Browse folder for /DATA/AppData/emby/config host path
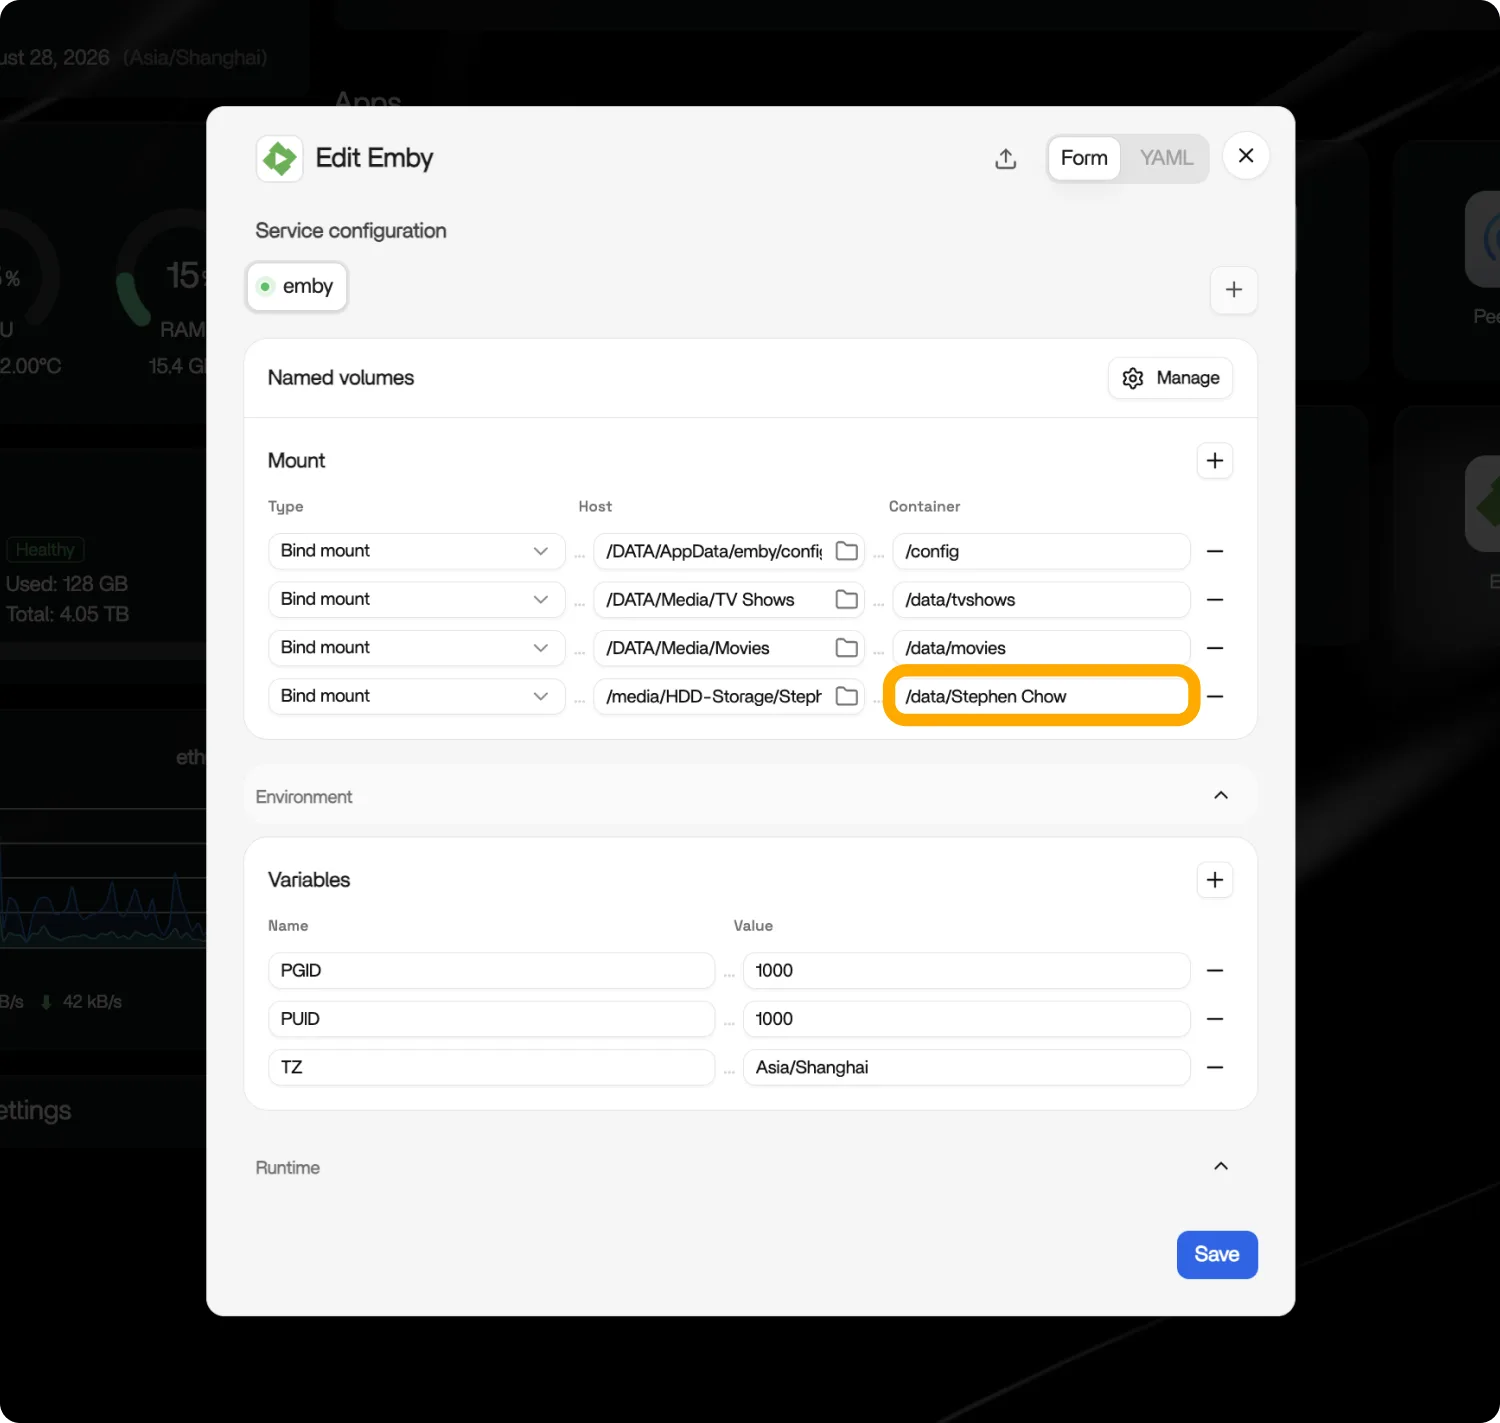This screenshot has height=1423, width=1500. [x=847, y=551]
